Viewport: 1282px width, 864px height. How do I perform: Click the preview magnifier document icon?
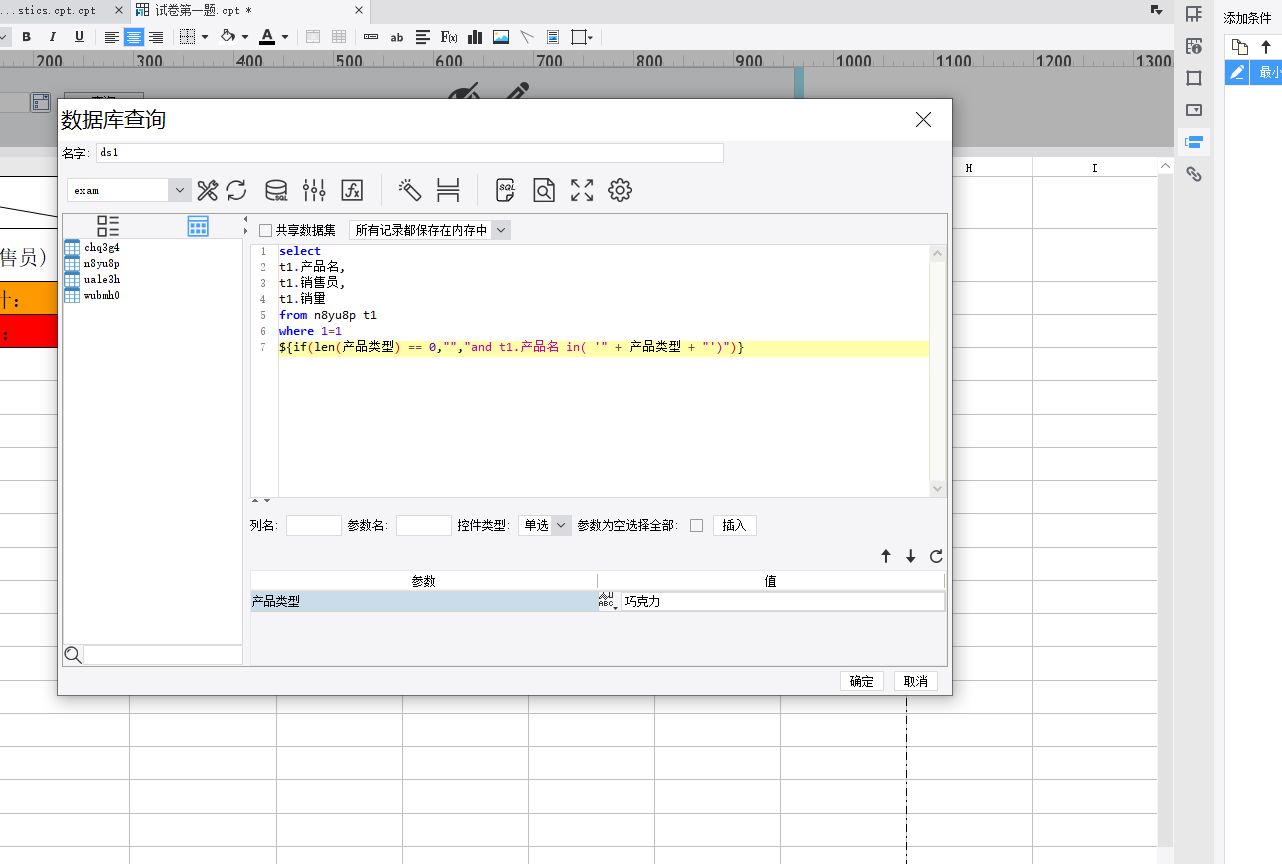543,190
